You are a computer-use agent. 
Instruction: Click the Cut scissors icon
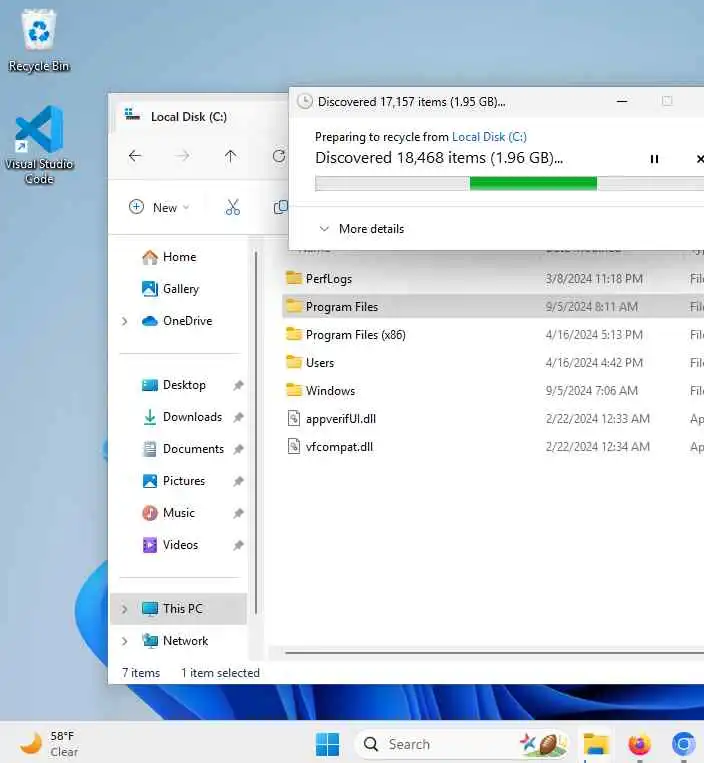(x=233, y=207)
